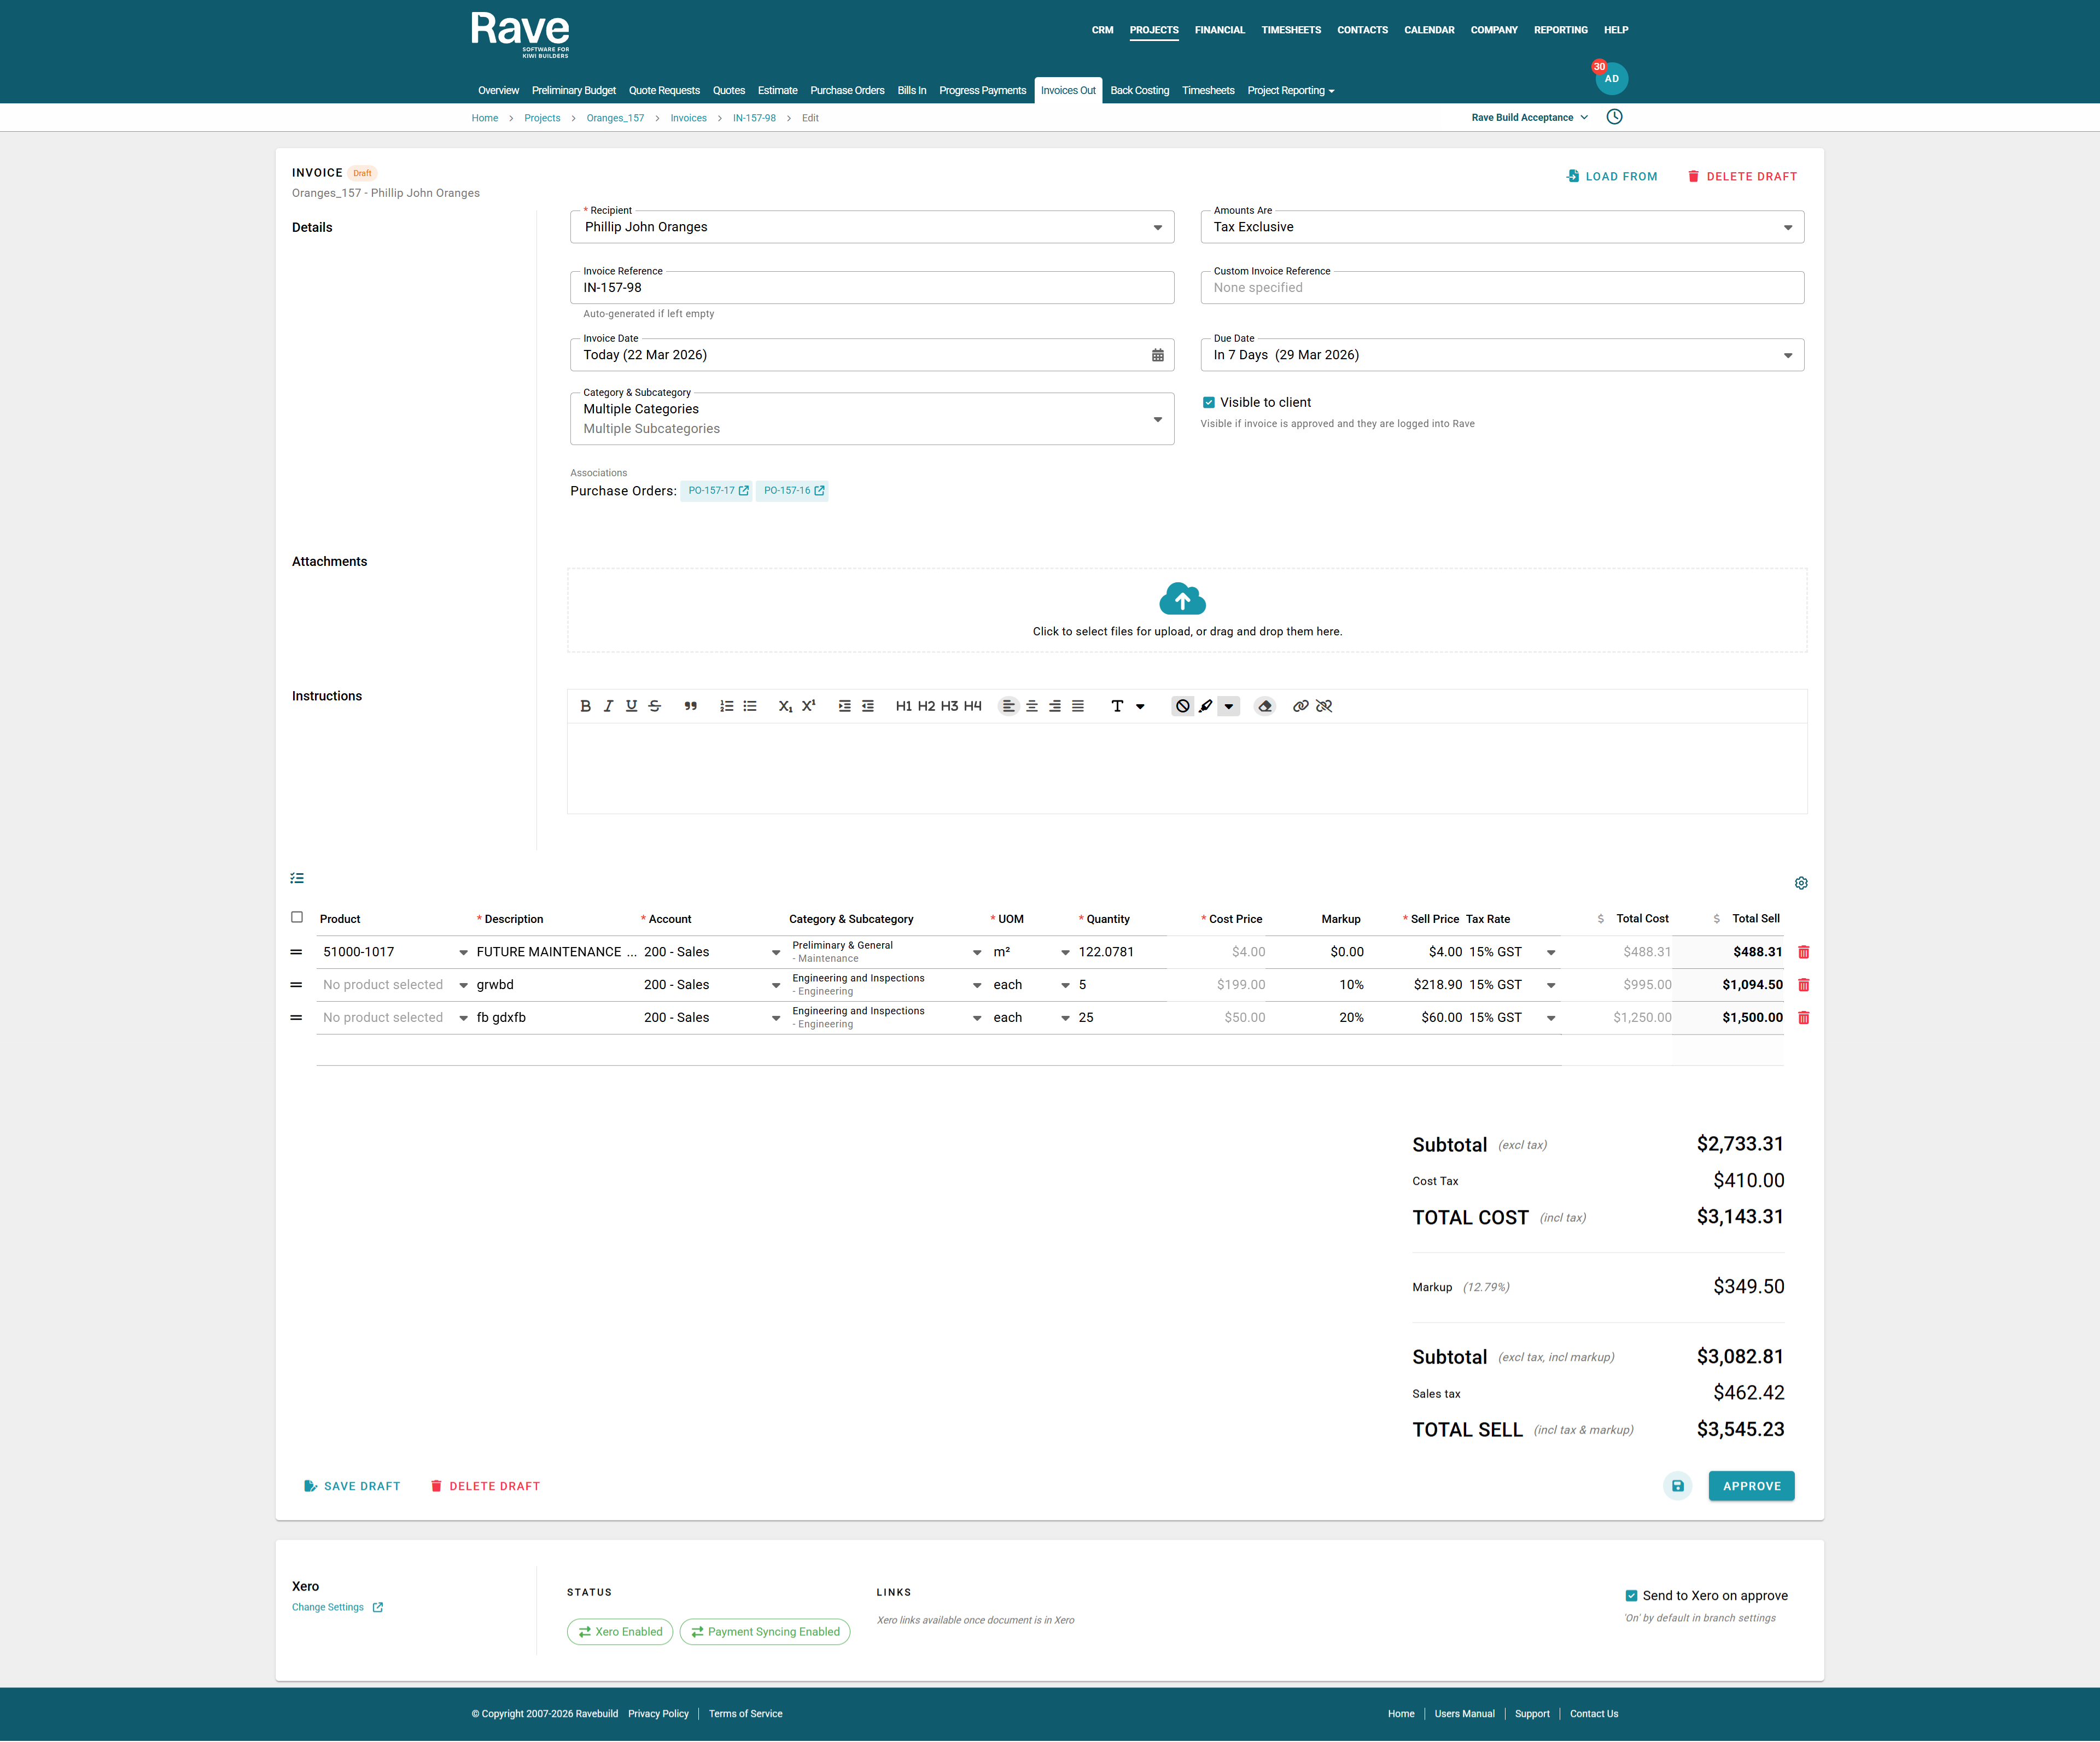
Task: Delete the grwbd line item
Action: click(1803, 985)
